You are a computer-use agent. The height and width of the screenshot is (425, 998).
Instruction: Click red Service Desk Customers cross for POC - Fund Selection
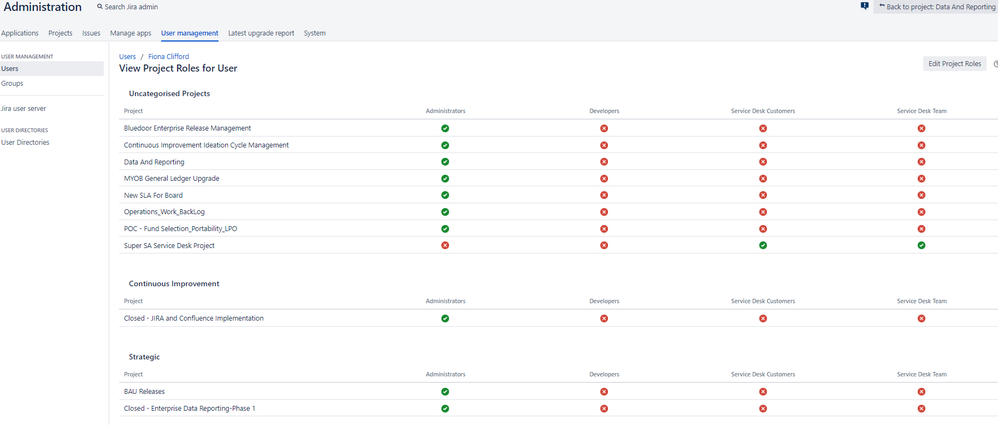[763, 228]
